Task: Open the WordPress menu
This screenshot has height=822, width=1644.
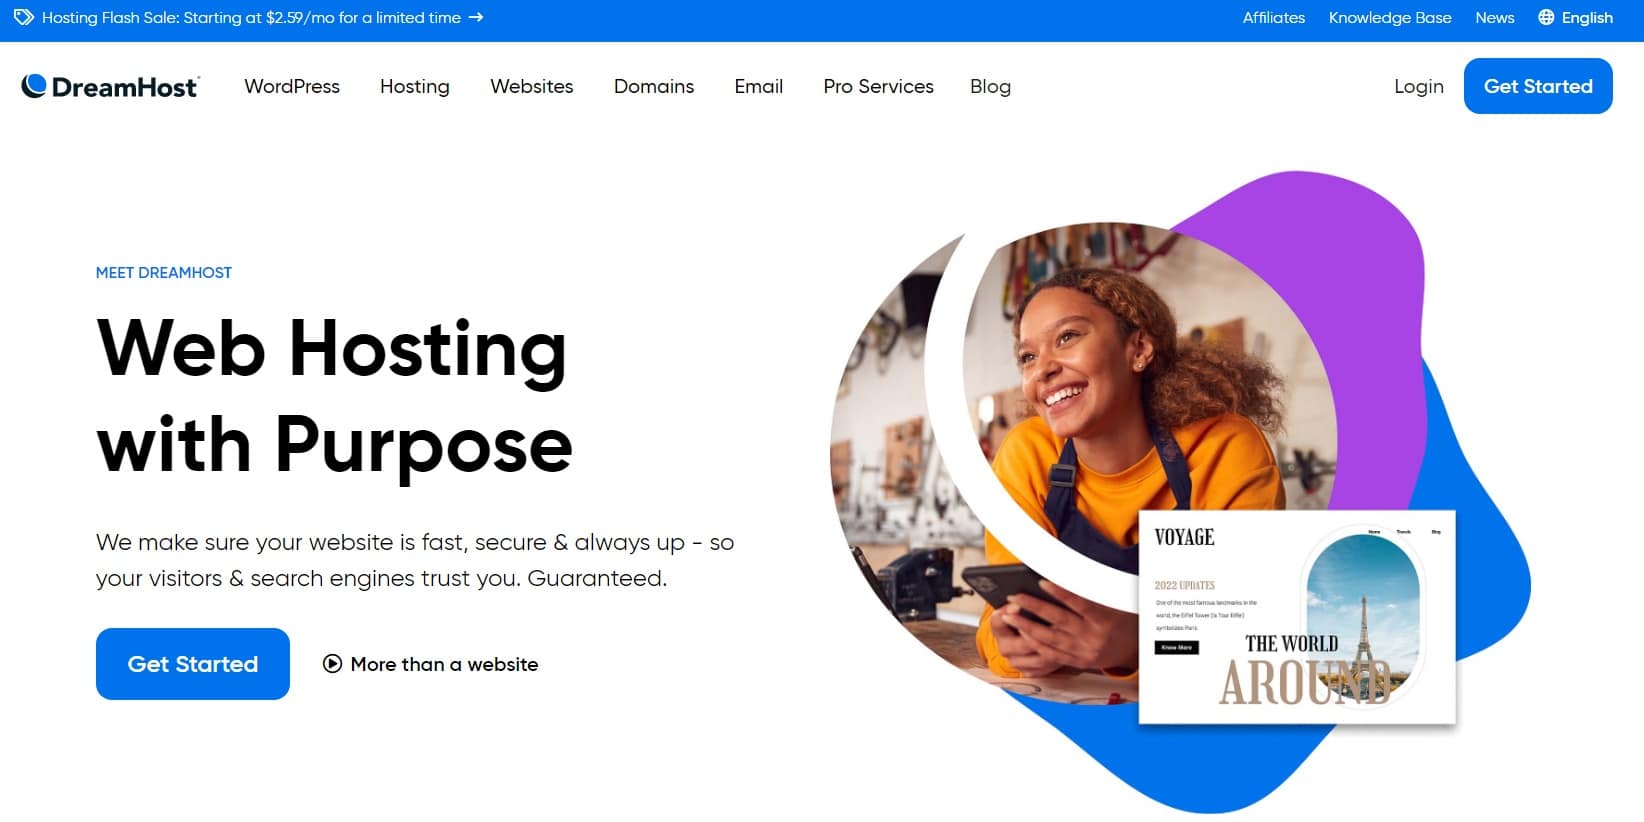Action: 292,86
